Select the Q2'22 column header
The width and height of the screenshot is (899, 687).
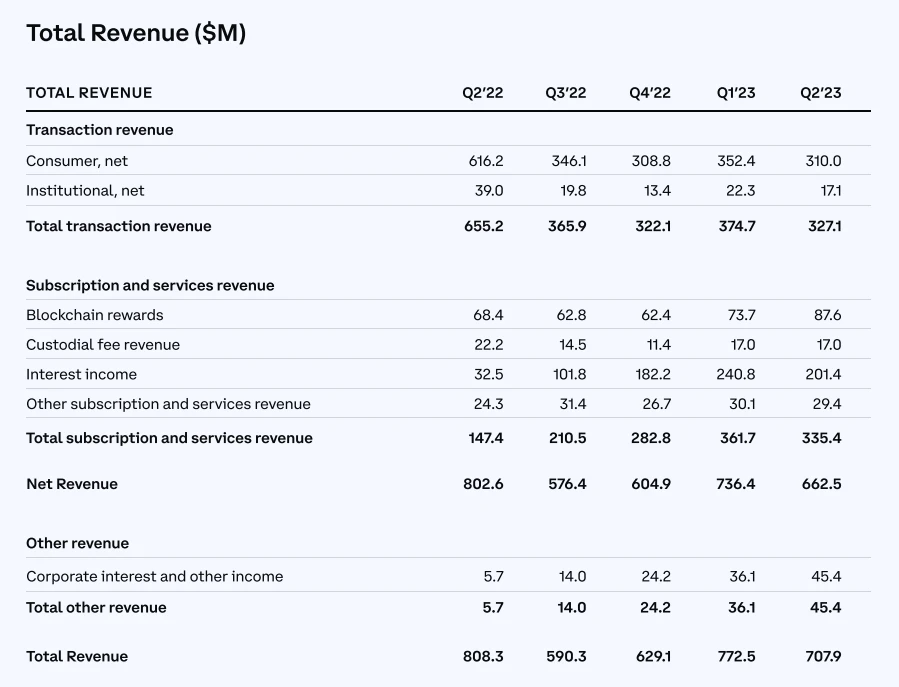(x=482, y=93)
